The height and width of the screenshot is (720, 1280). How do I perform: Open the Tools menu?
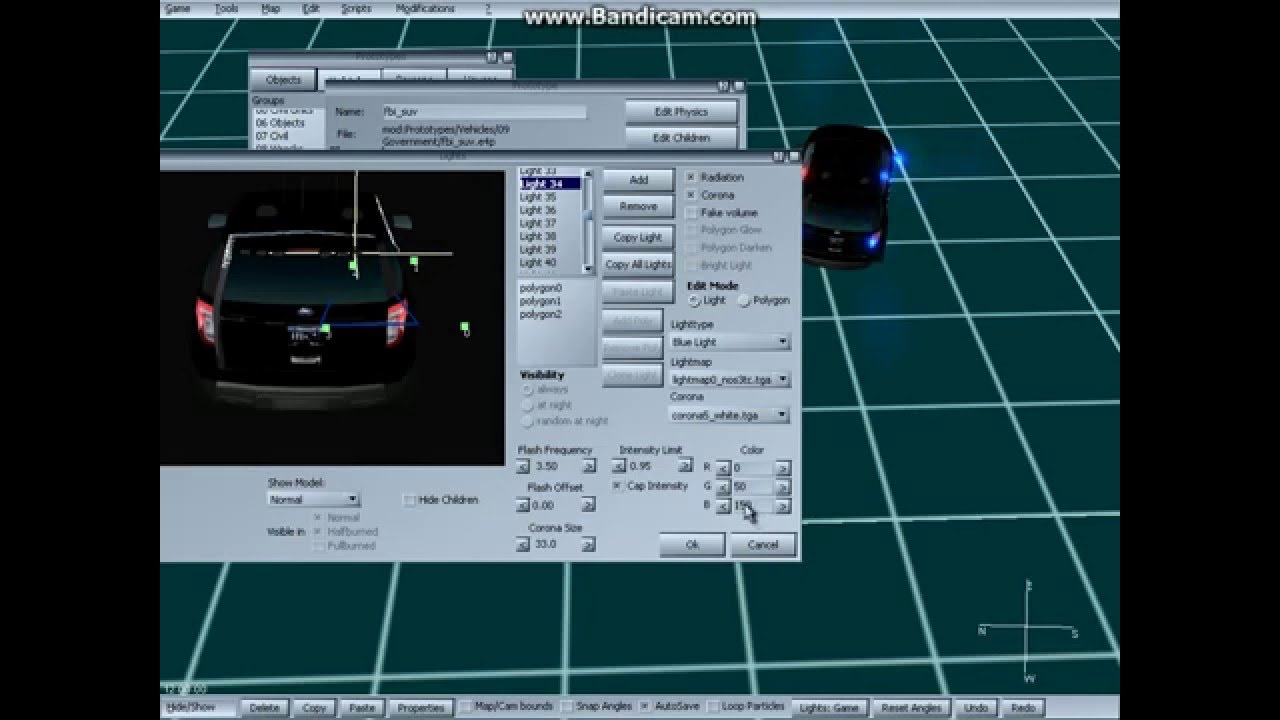pos(227,8)
